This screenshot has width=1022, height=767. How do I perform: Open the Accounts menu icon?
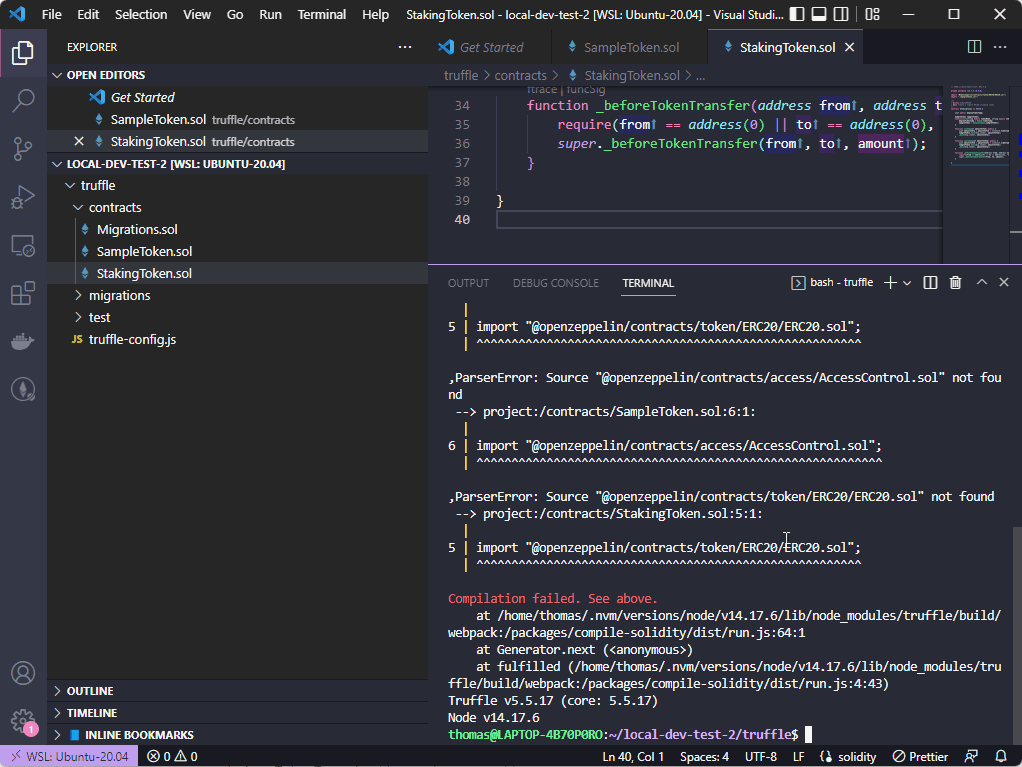point(23,673)
